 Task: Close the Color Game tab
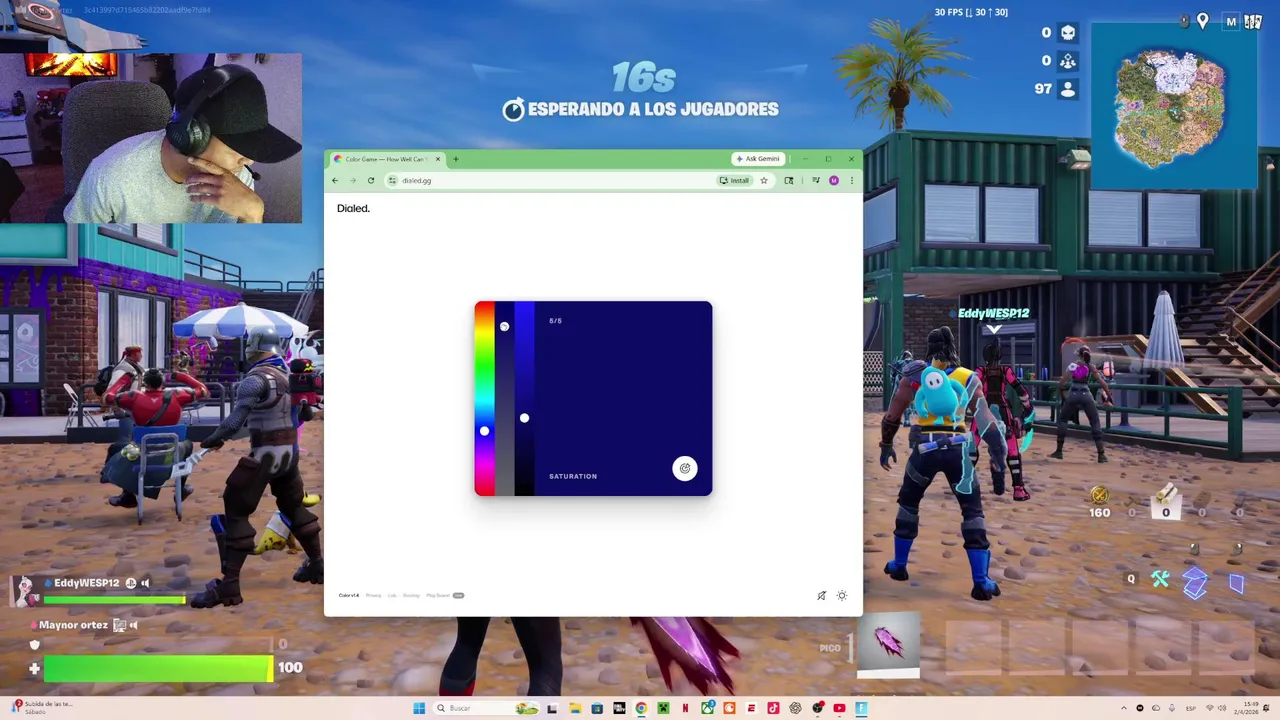[437, 159]
